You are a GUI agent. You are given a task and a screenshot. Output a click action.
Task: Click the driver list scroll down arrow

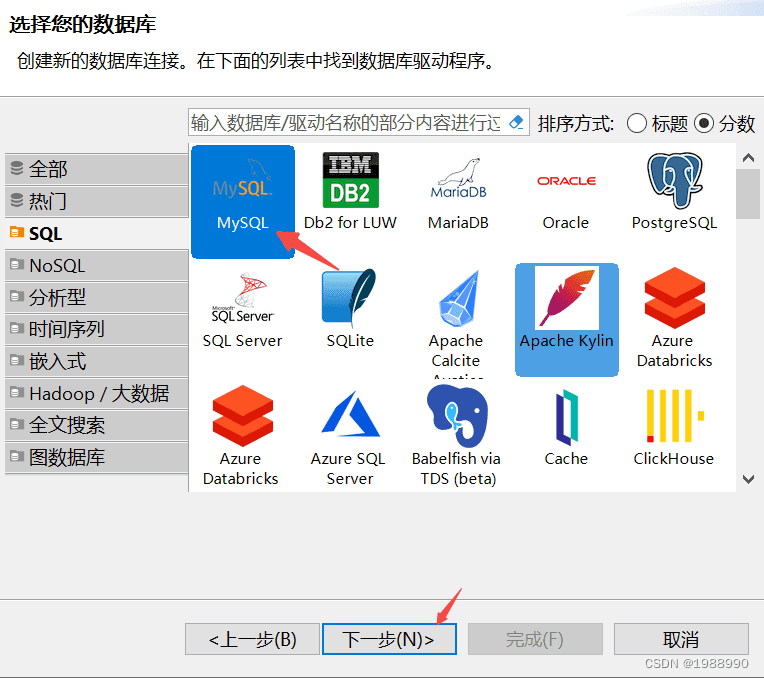748,479
